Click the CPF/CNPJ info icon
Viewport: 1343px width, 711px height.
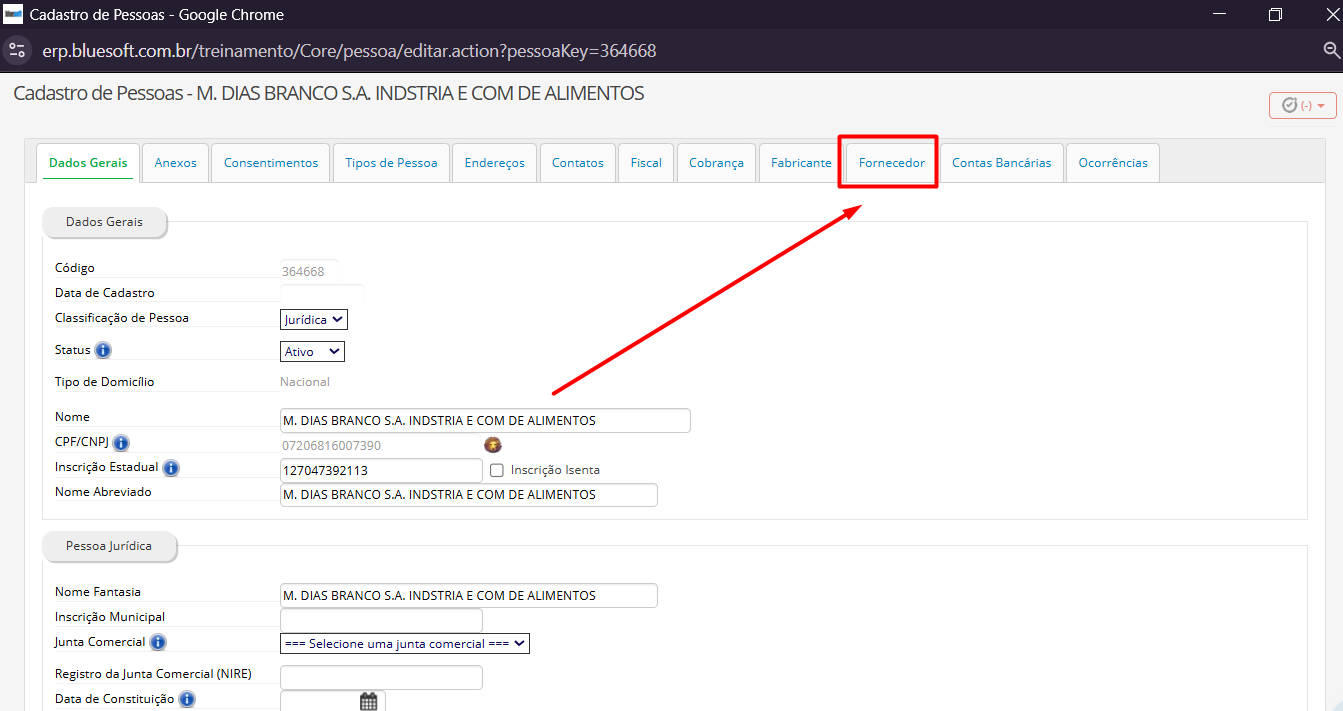(121, 443)
